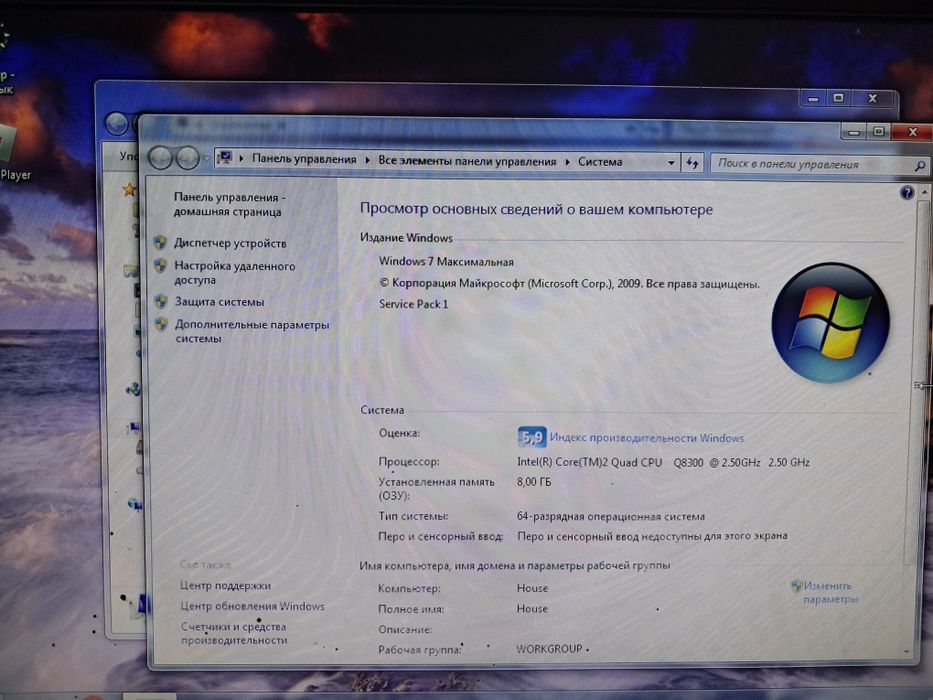
Task: Click scrollbar down arrow in System window
Action: tap(906, 651)
